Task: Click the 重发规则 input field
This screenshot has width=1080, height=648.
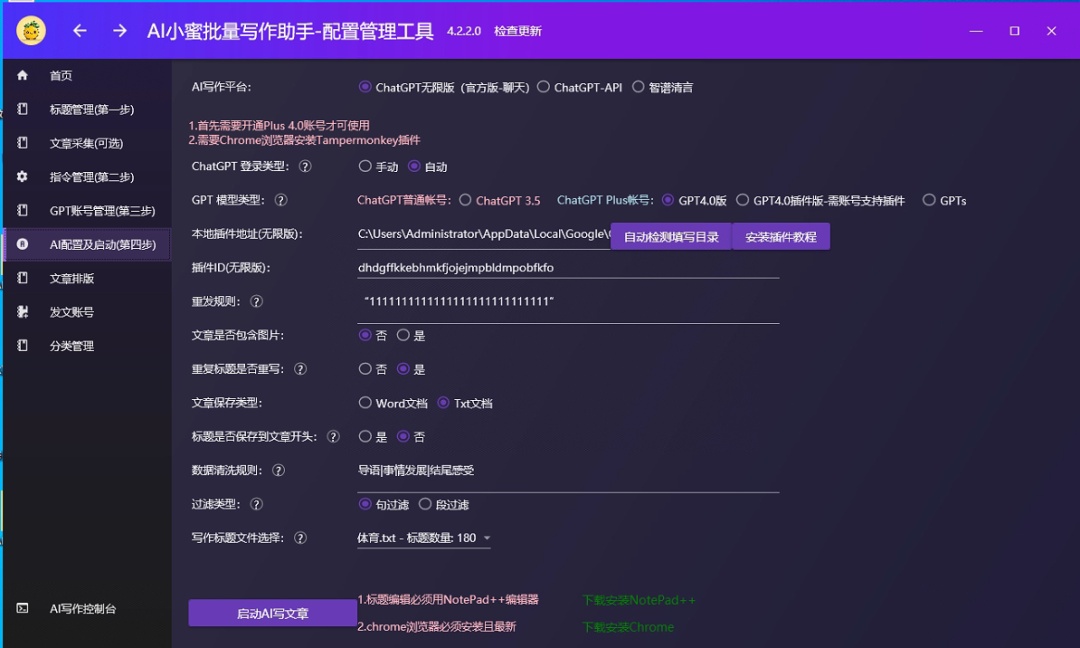Action: (568, 306)
